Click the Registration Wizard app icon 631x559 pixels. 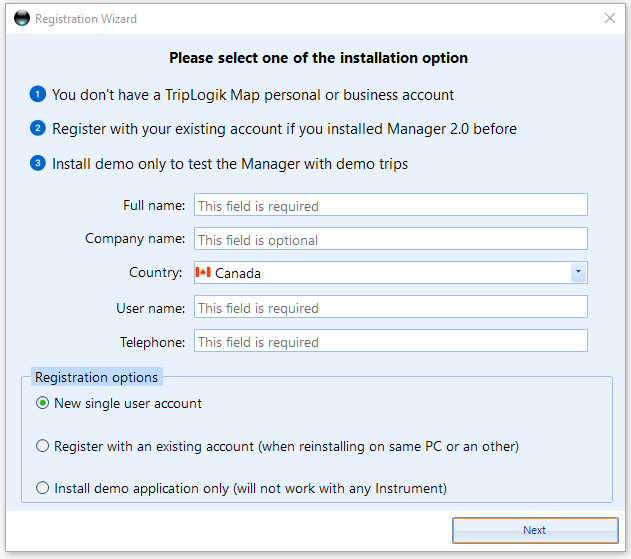22,19
